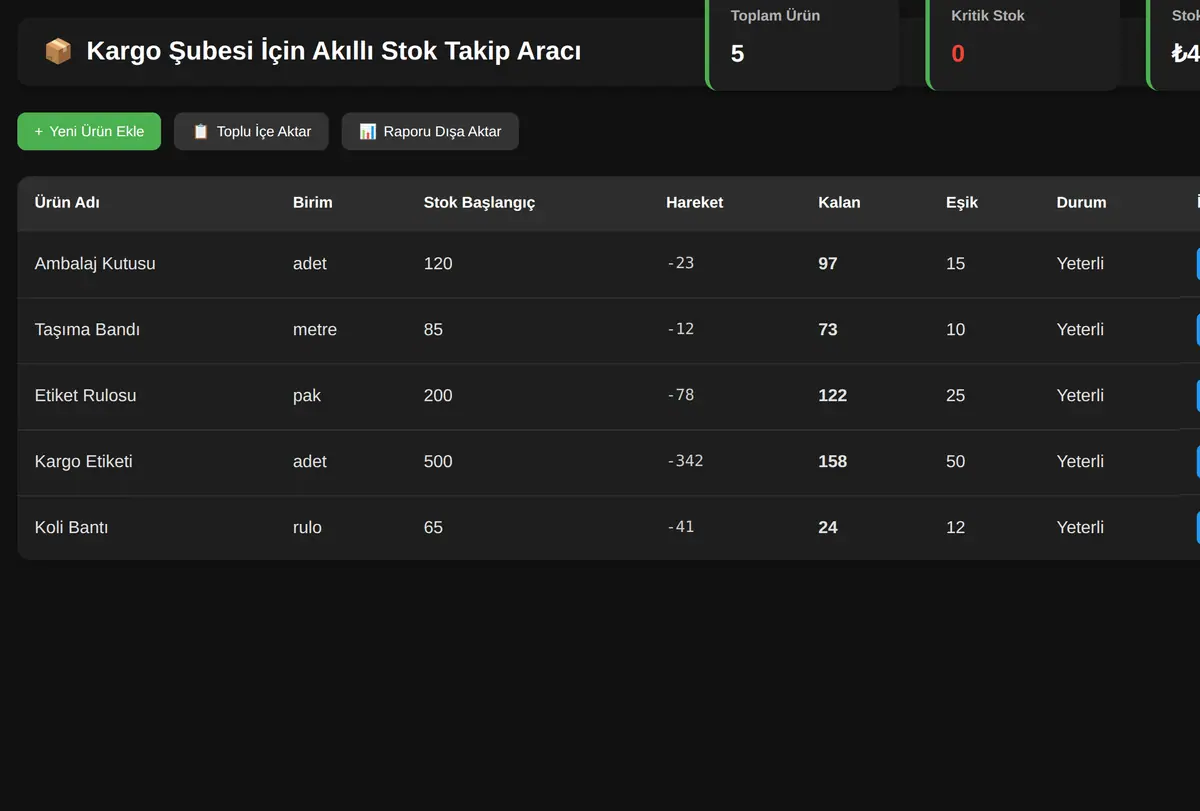Image resolution: width=1200 pixels, height=811 pixels.
Task: Click Yeterli status for Taşıma Bandı
Action: [1080, 329]
